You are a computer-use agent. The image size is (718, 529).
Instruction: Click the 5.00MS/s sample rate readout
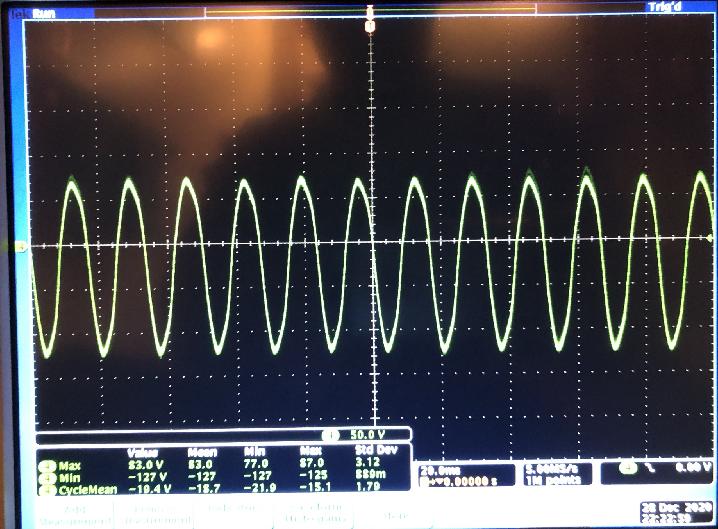click(x=552, y=469)
